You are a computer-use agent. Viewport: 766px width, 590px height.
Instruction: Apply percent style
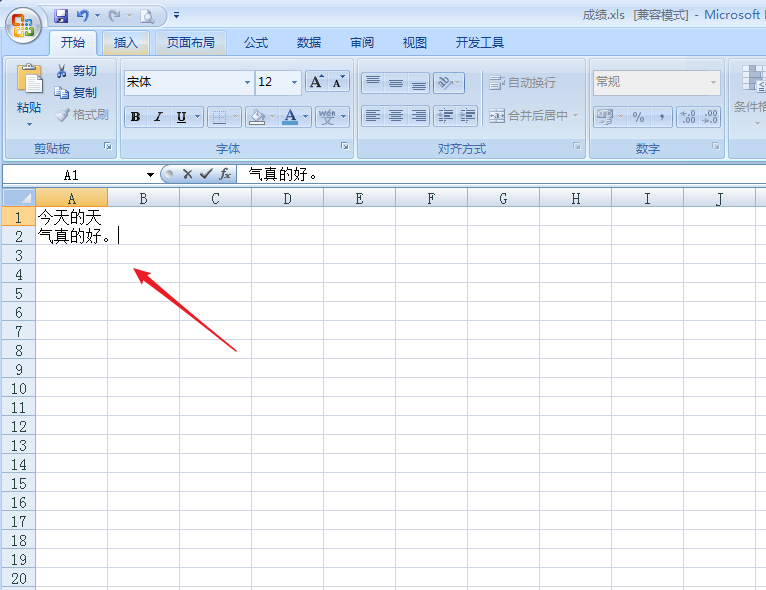[x=638, y=117]
